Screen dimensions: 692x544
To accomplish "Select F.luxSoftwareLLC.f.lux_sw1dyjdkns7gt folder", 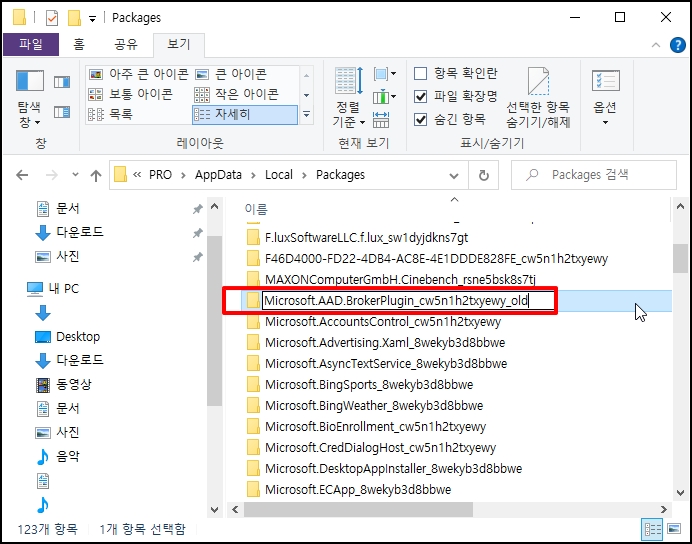I will pos(357,238).
